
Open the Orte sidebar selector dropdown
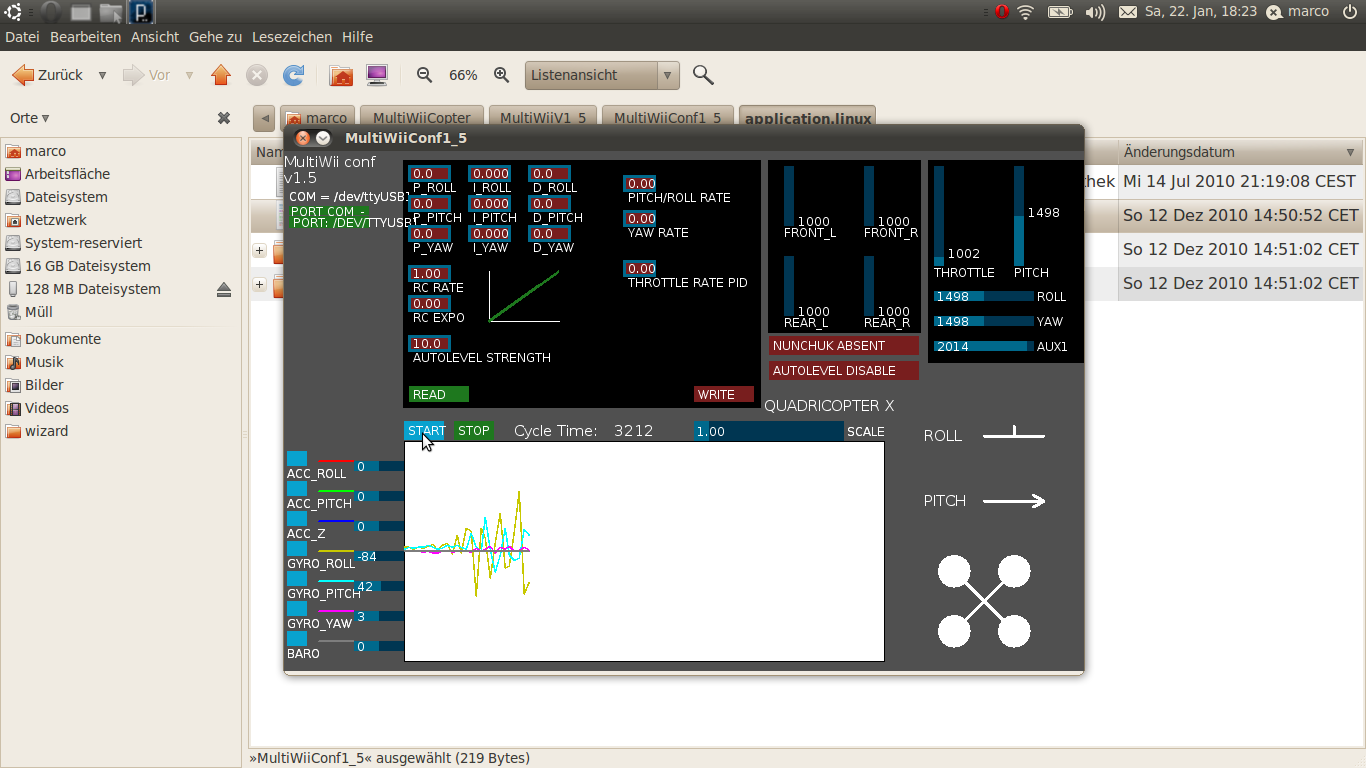(x=30, y=118)
